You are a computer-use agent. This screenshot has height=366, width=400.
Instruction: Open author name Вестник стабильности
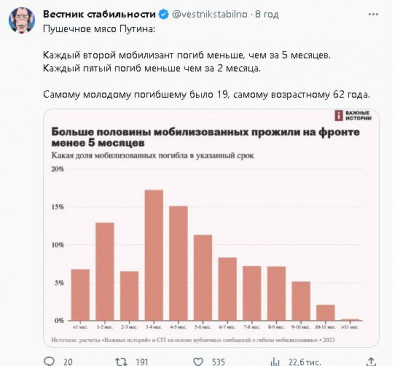(99, 14)
